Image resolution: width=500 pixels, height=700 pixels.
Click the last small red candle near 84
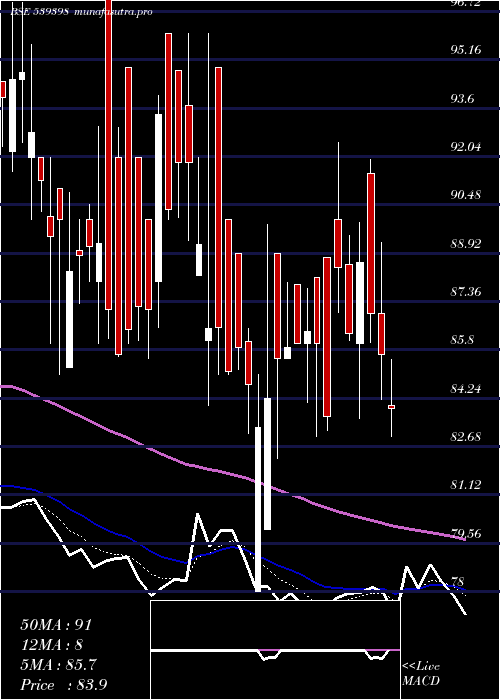(392, 407)
